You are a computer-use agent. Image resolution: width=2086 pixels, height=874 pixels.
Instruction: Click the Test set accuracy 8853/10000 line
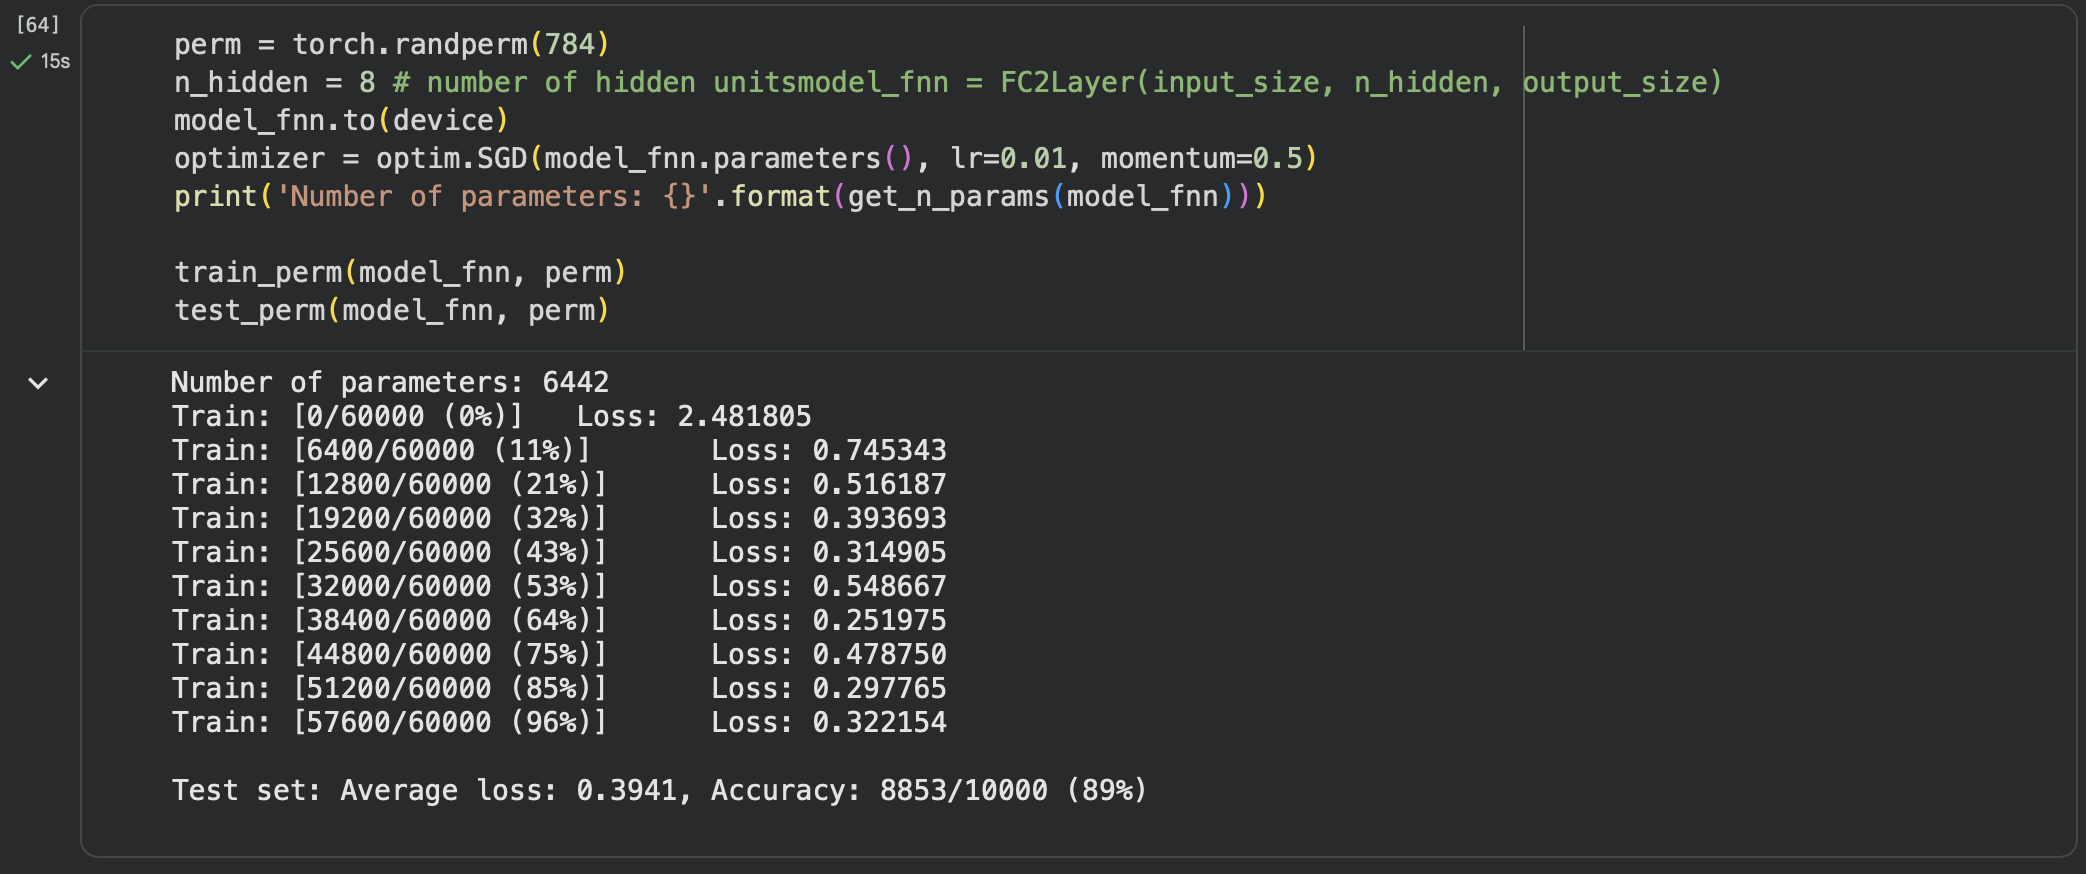coord(658,790)
